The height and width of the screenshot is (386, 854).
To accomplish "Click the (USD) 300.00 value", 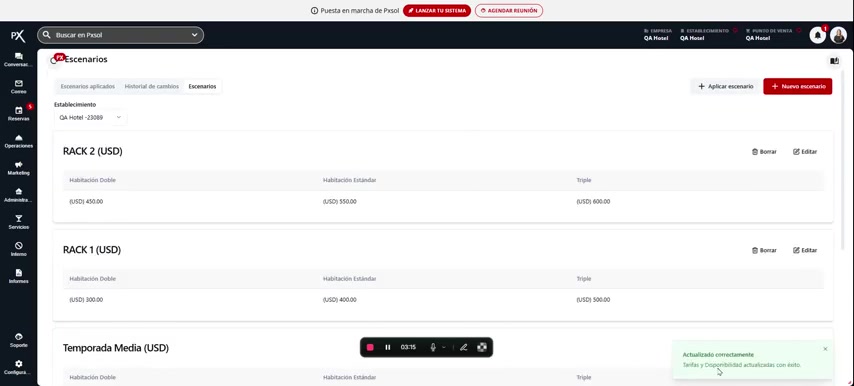I will pyautogui.click(x=86, y=300).
